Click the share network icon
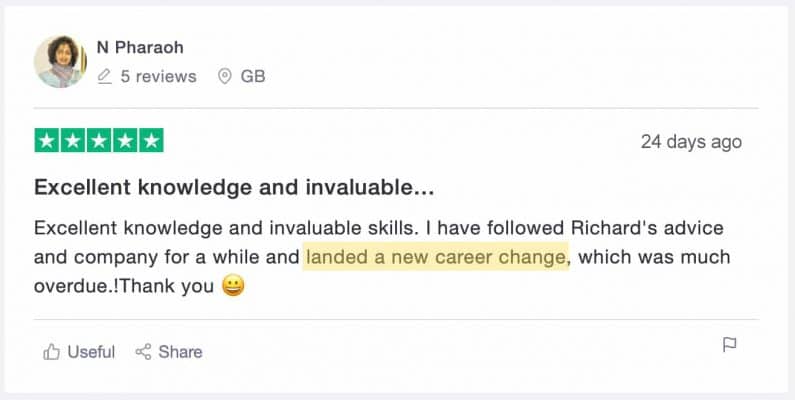Image resolution: width=795 pixels, height=400 pixels. (143, 351)
